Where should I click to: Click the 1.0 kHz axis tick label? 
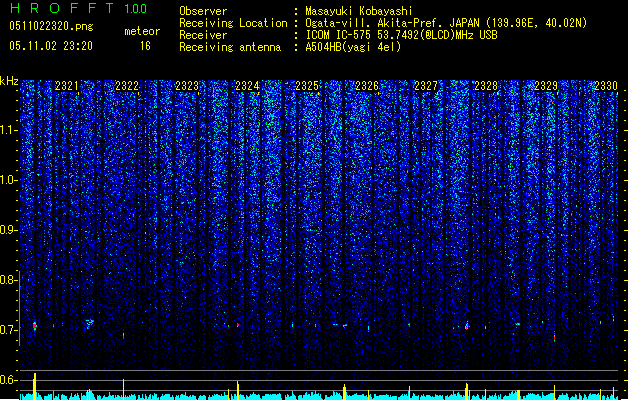pyautogui.click(x=8, y=180)
